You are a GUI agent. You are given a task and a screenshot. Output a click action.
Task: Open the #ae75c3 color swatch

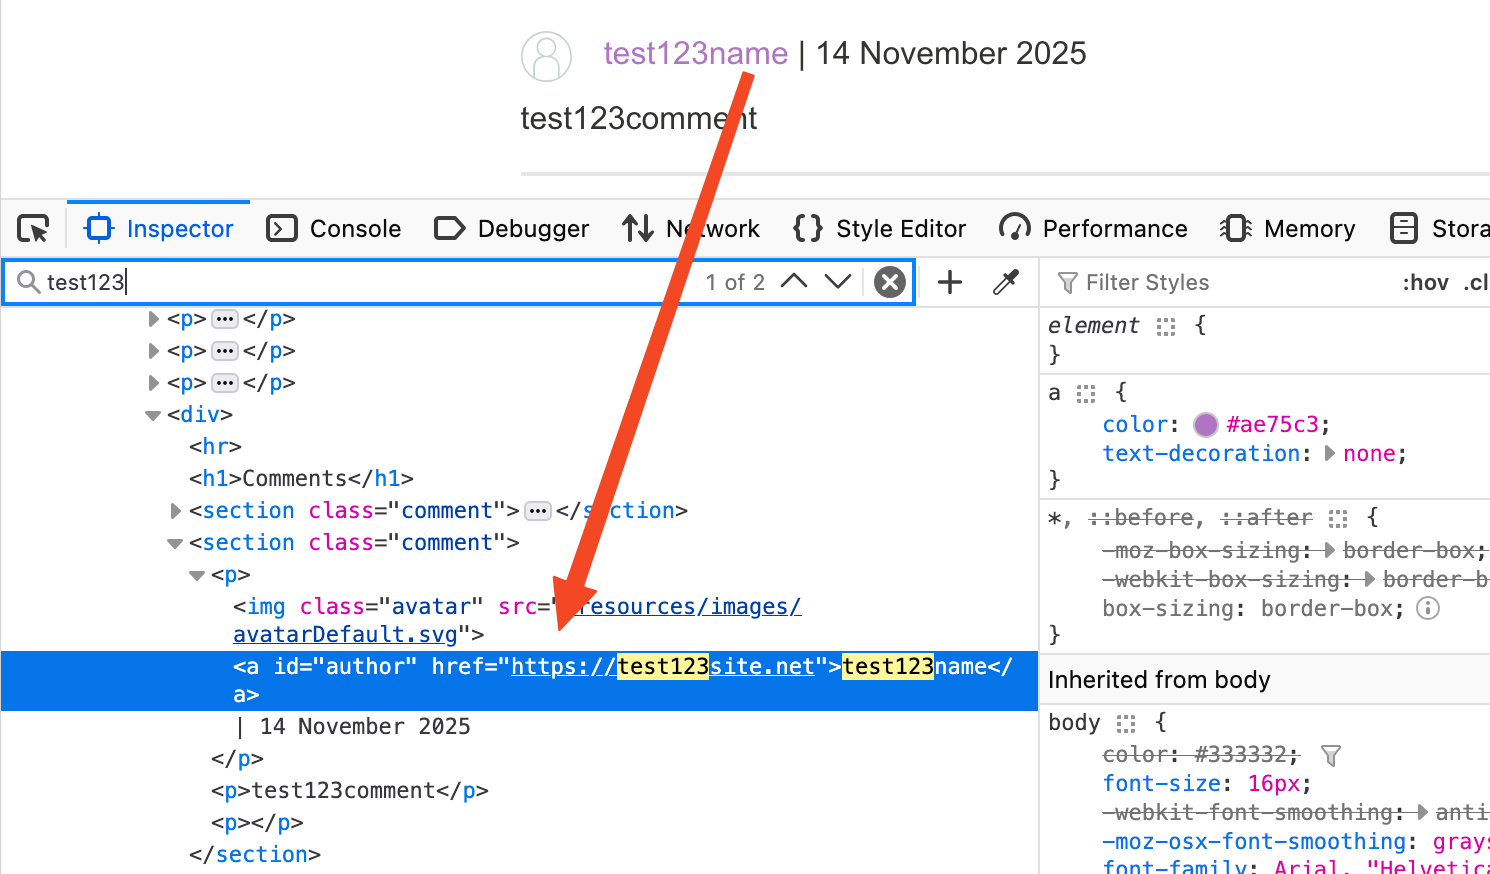pos(1206,425)
